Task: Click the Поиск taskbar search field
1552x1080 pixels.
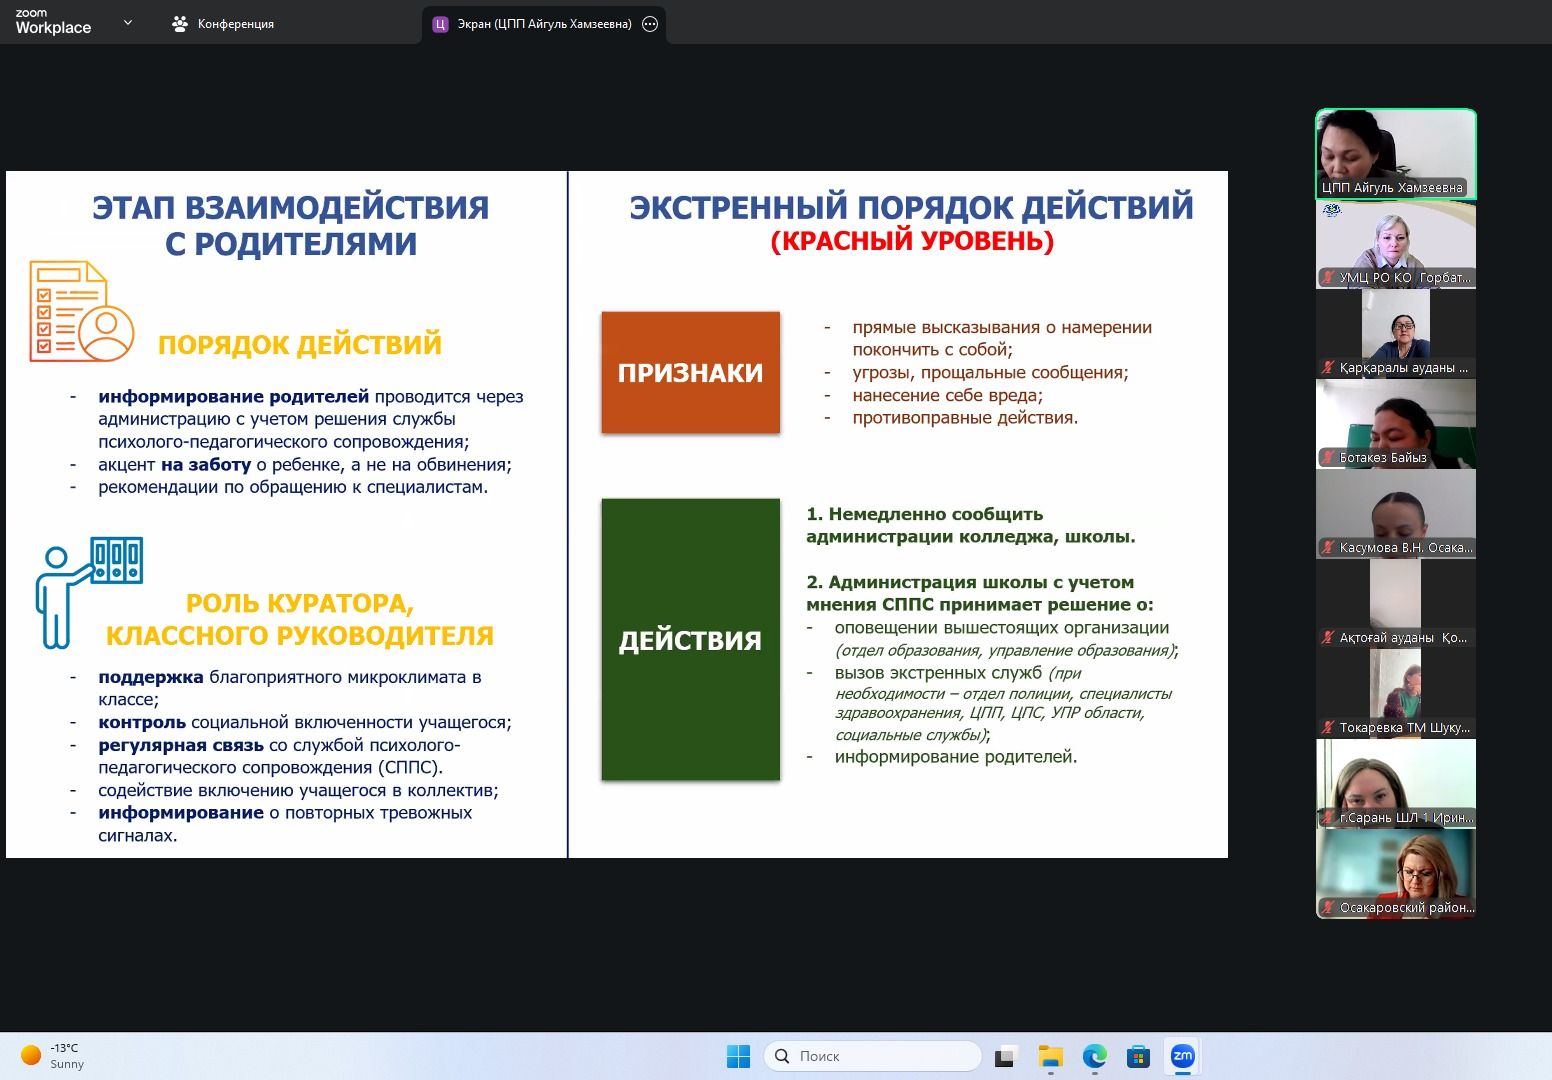Action: coord(872,1056)
